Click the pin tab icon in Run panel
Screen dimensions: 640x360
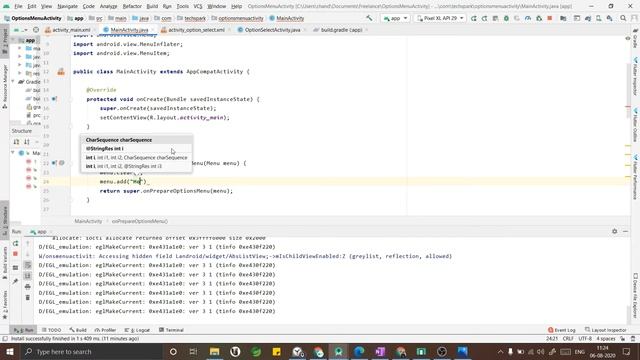(16, 281)
